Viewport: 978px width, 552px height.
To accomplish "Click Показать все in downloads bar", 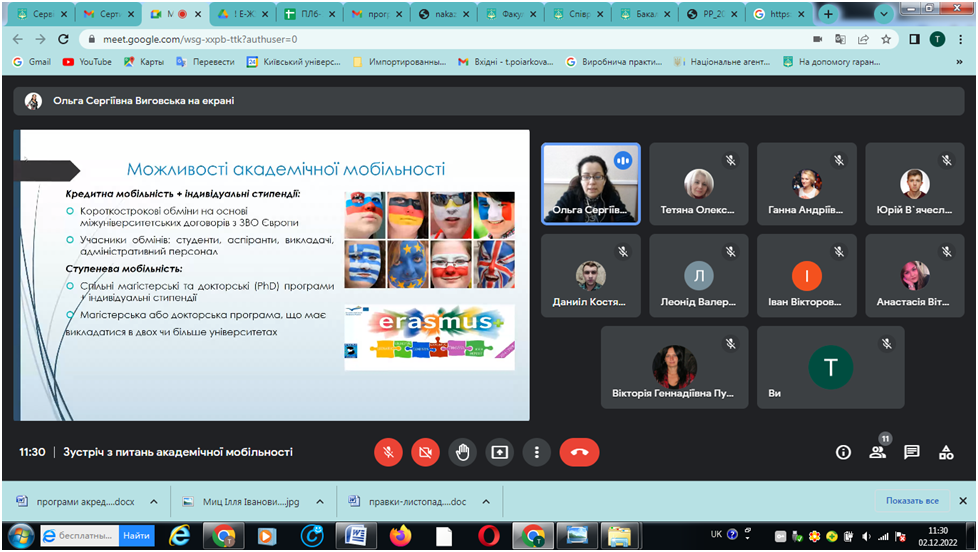I will [911, 501].
